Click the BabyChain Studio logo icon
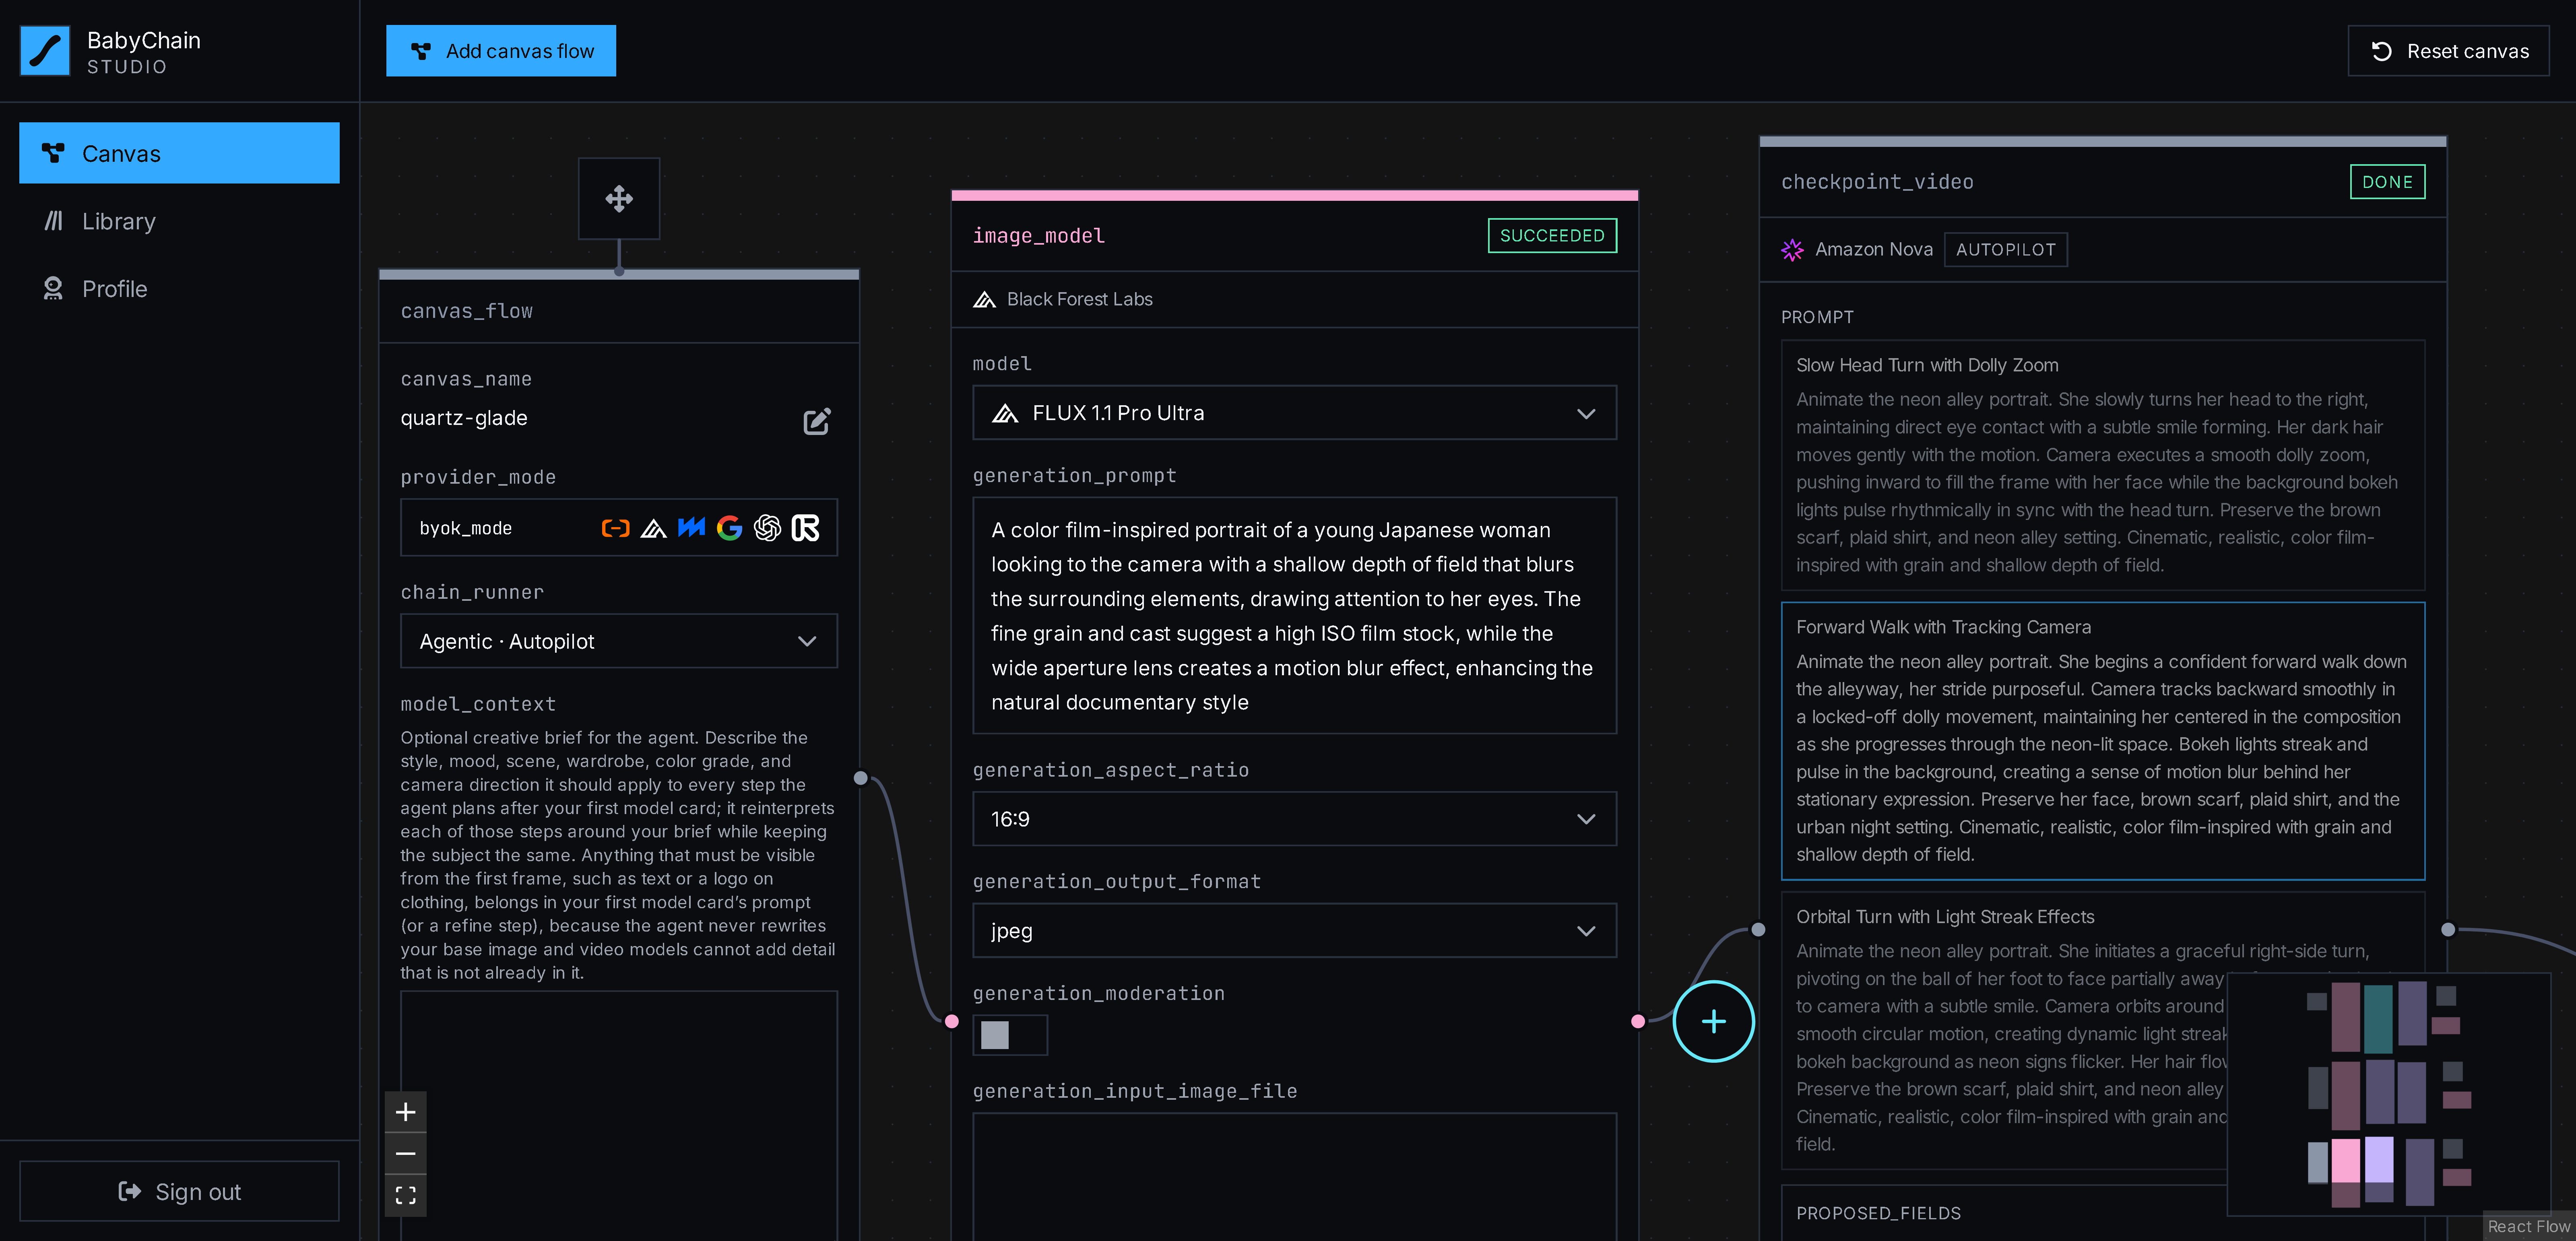Viewport: 2576px width, 1241px height. pyautogui.click(x=45, y=51)
